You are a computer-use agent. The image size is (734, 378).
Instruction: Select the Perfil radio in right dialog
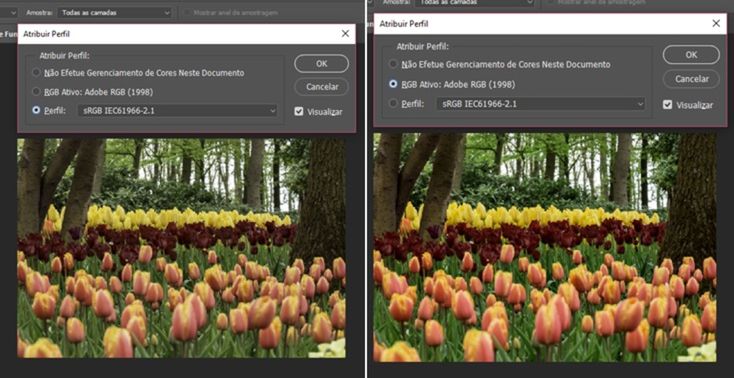[393, 104]
